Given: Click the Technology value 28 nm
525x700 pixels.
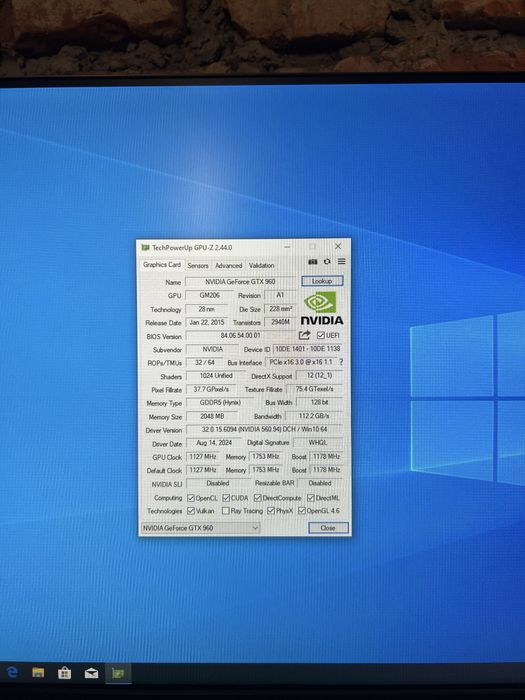Looking at the screenshot, I should tap(207, 309).
